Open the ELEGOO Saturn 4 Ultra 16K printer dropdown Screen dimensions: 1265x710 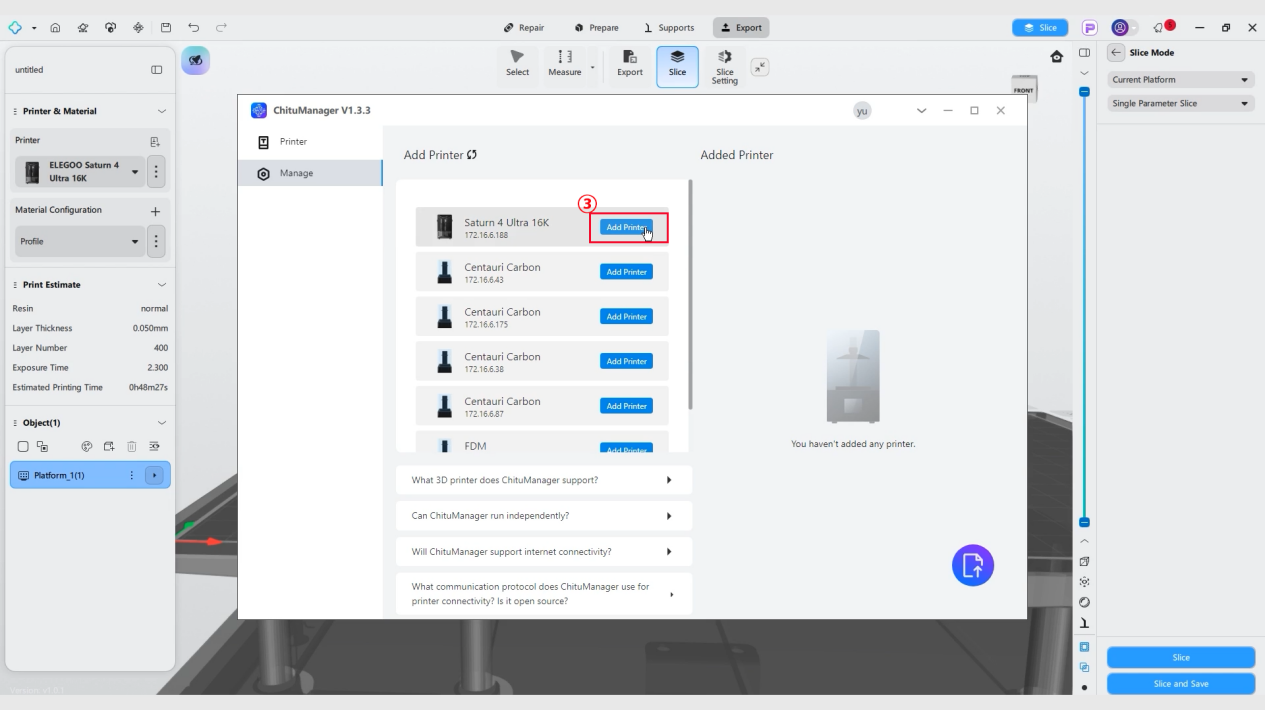pos(79,171)
